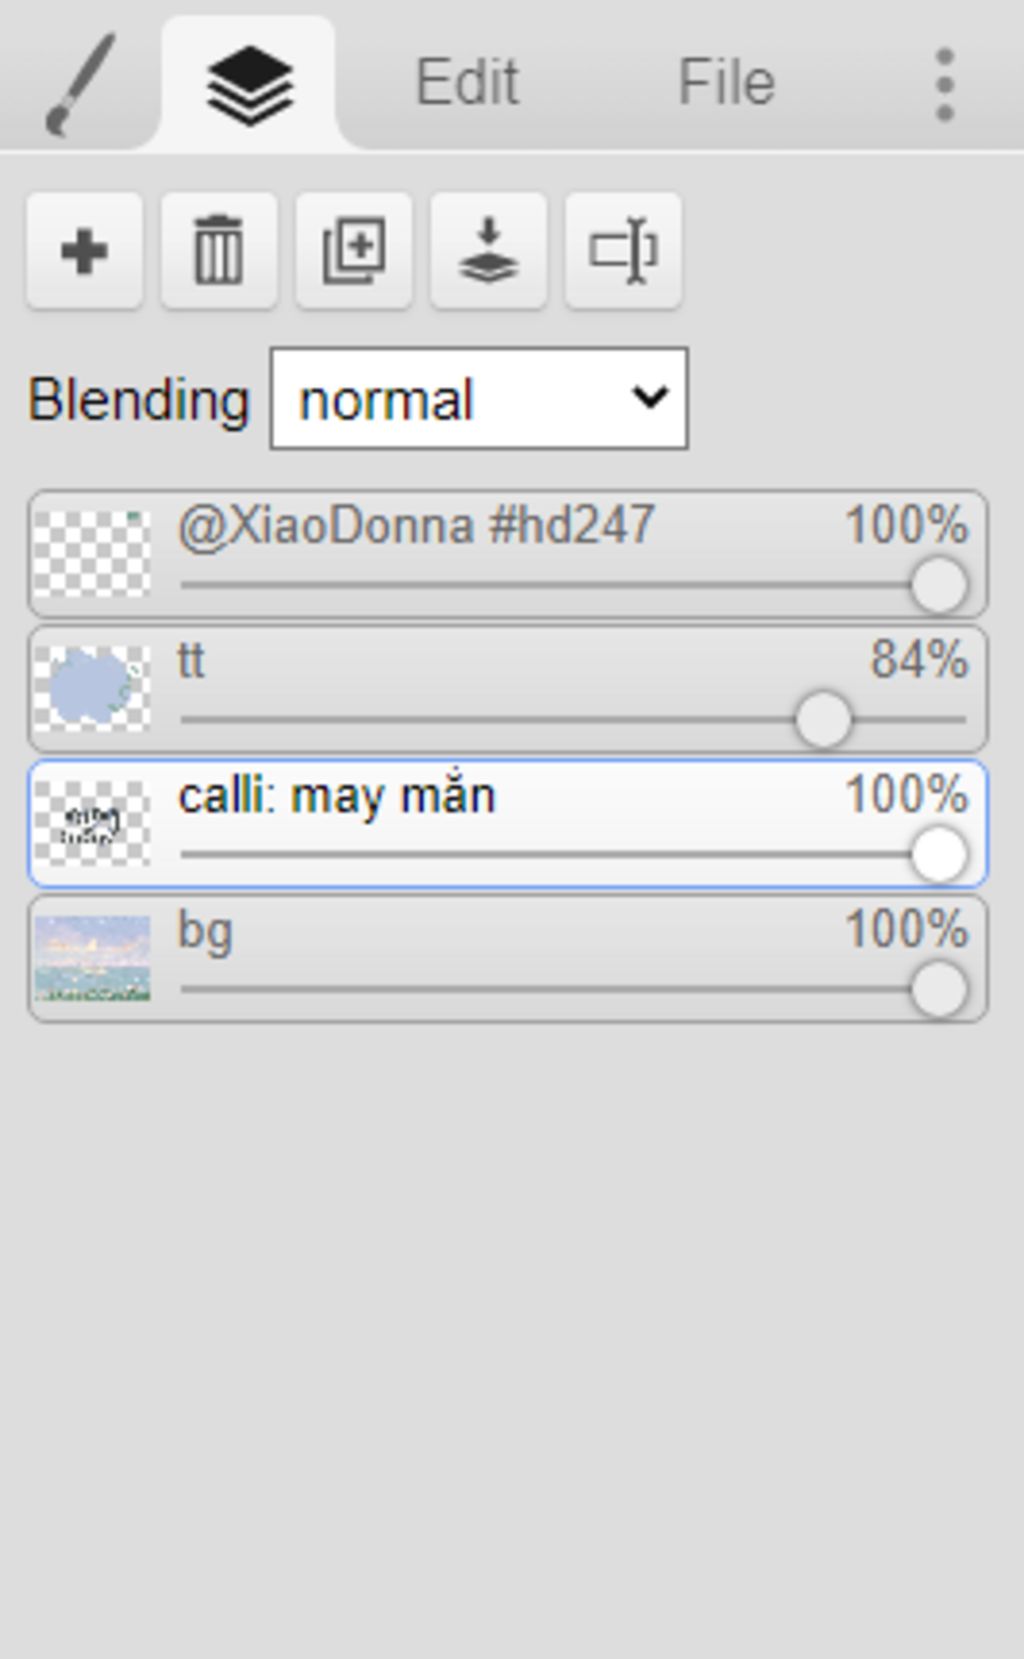This screenshot has width=1024, height=1659.
Task: Open the three-dot more menu
Action: tap(944, 84)
